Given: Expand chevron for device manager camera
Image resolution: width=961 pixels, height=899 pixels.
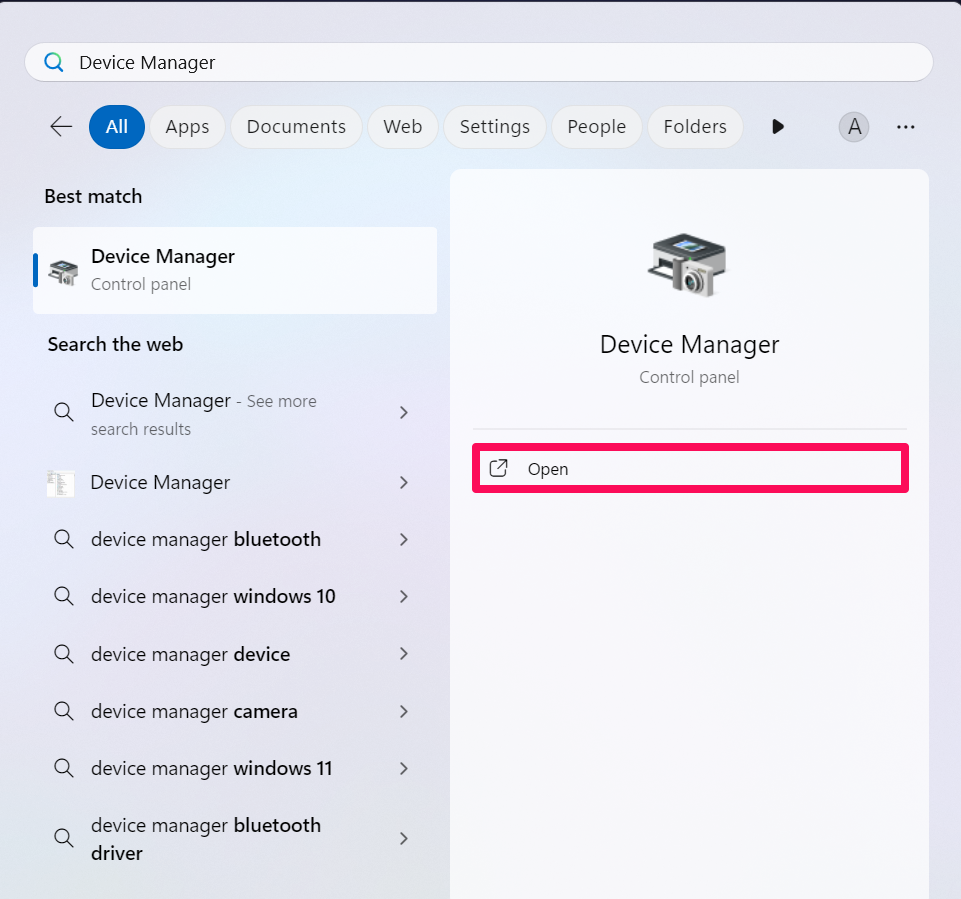Looking at the screenshot, I should point(403,711).
